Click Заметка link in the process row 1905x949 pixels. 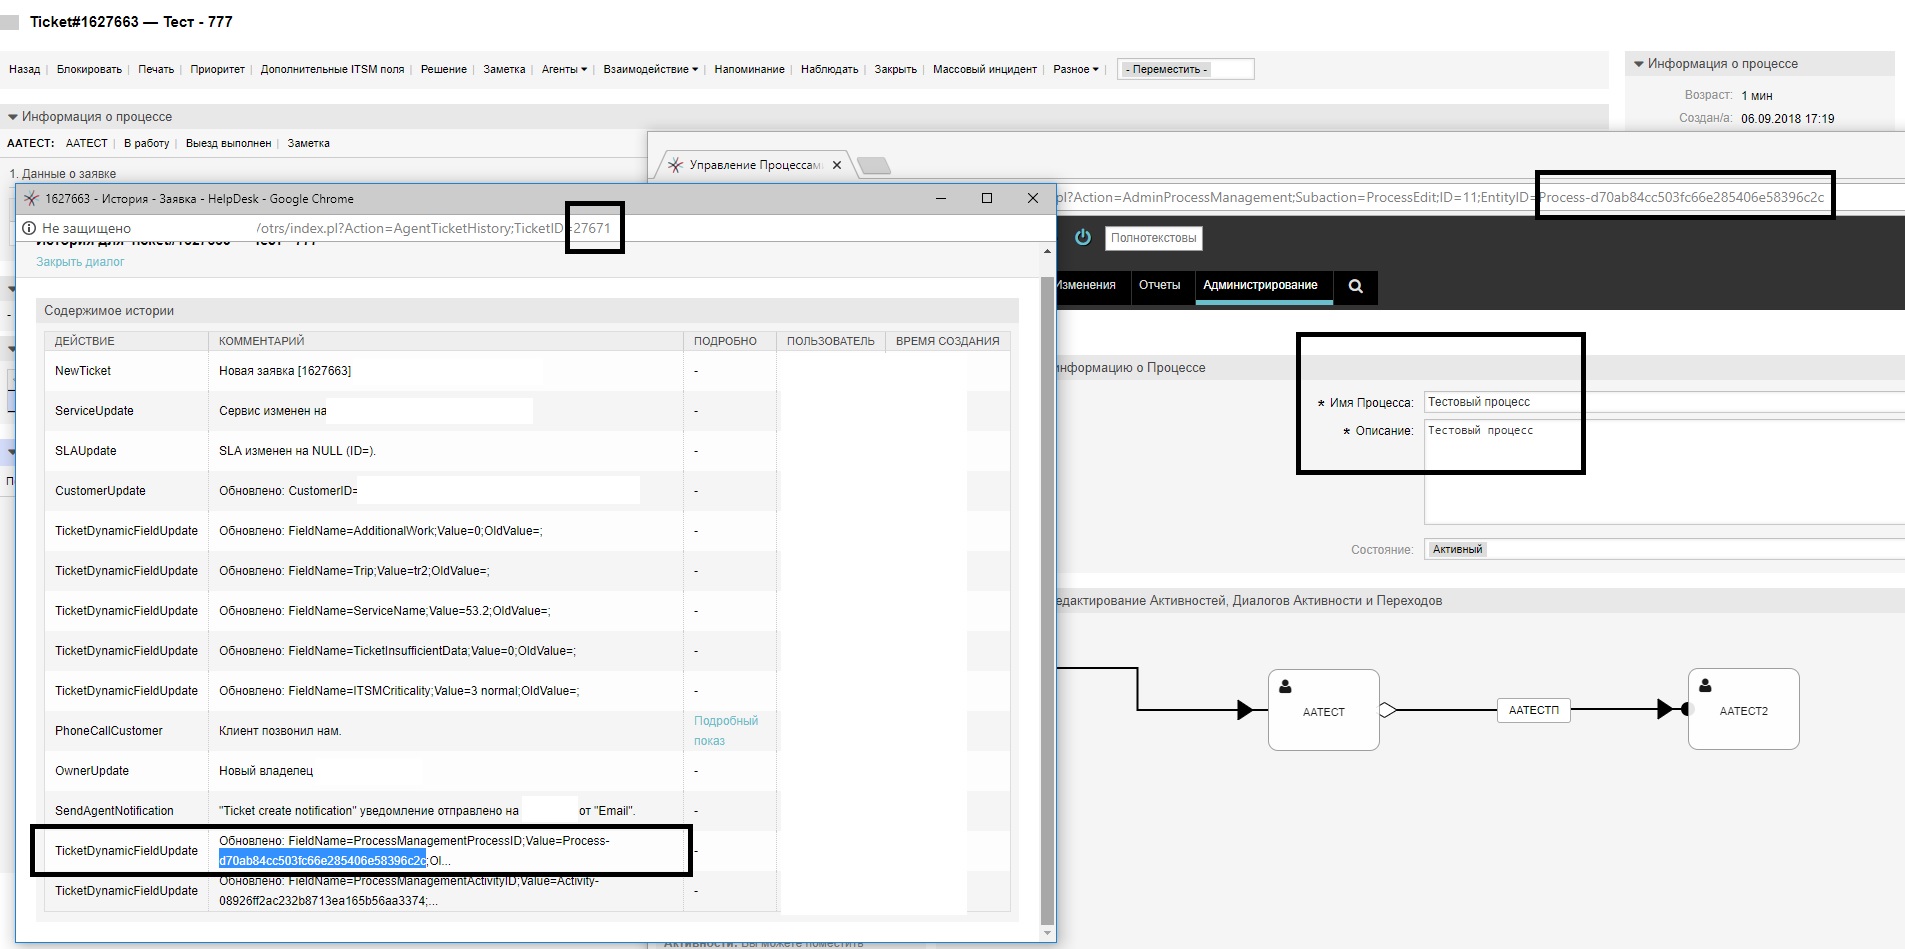(308, 143)
